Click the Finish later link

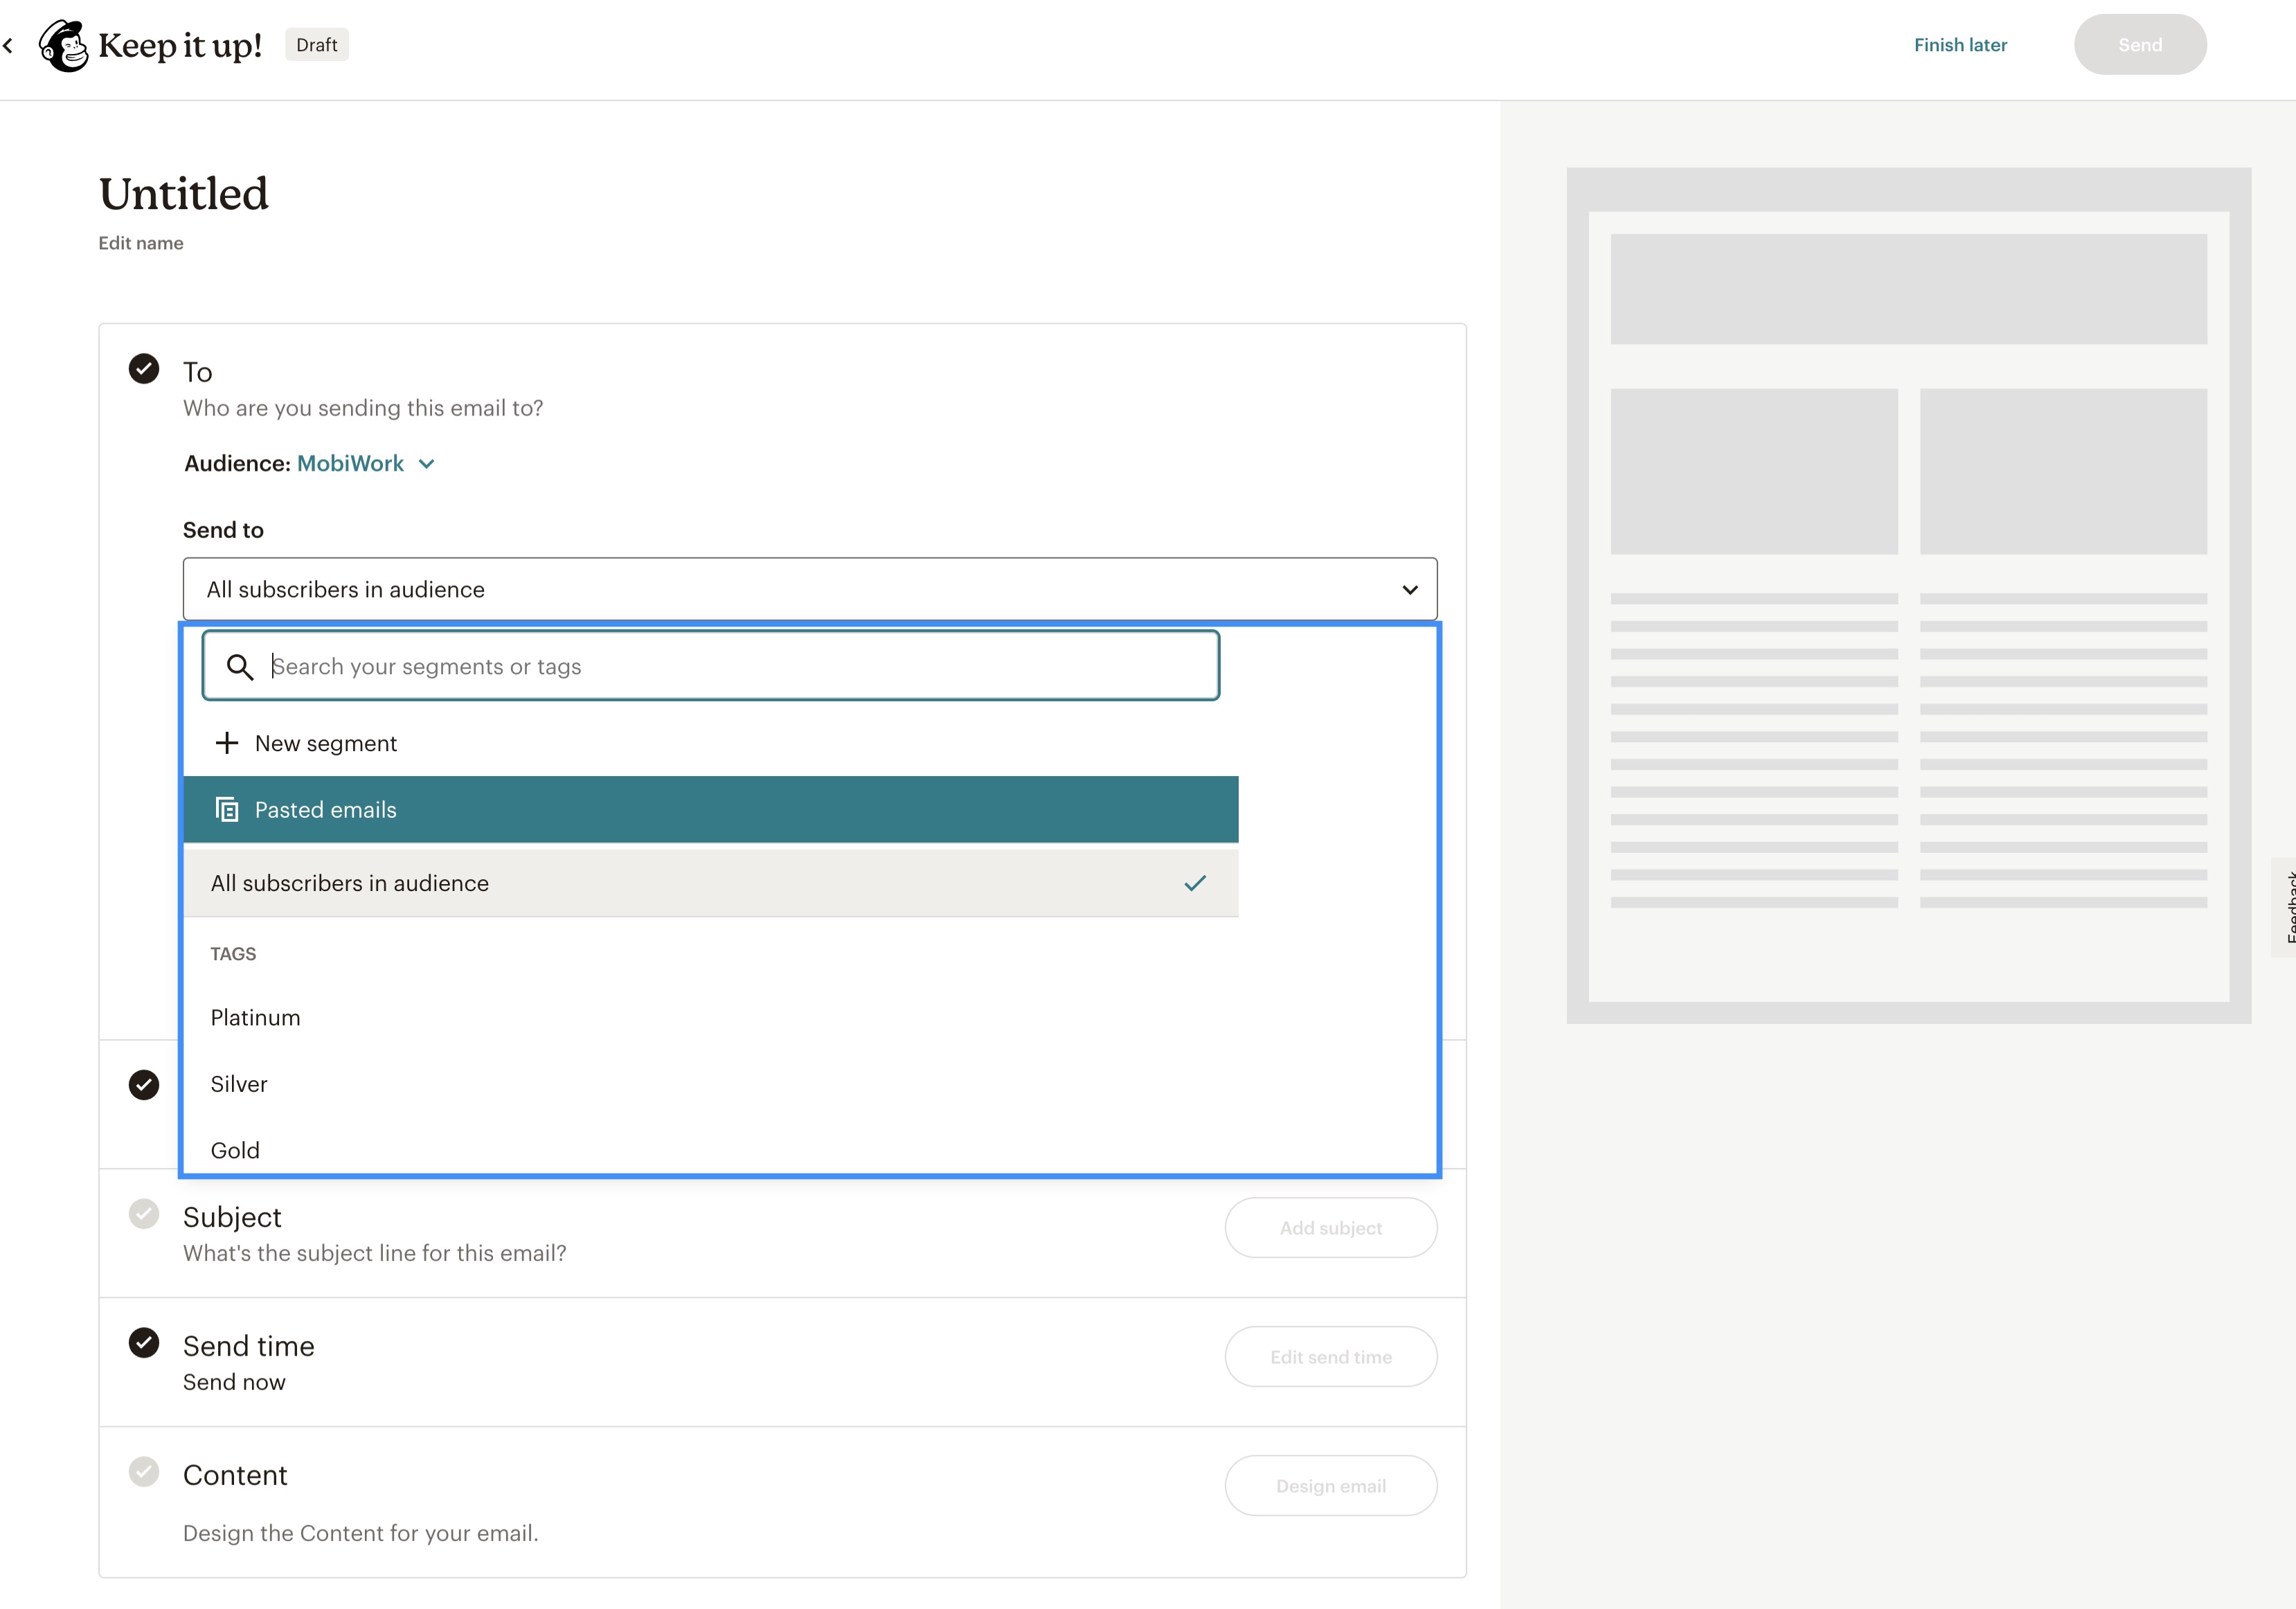(x=1959, y=45)
